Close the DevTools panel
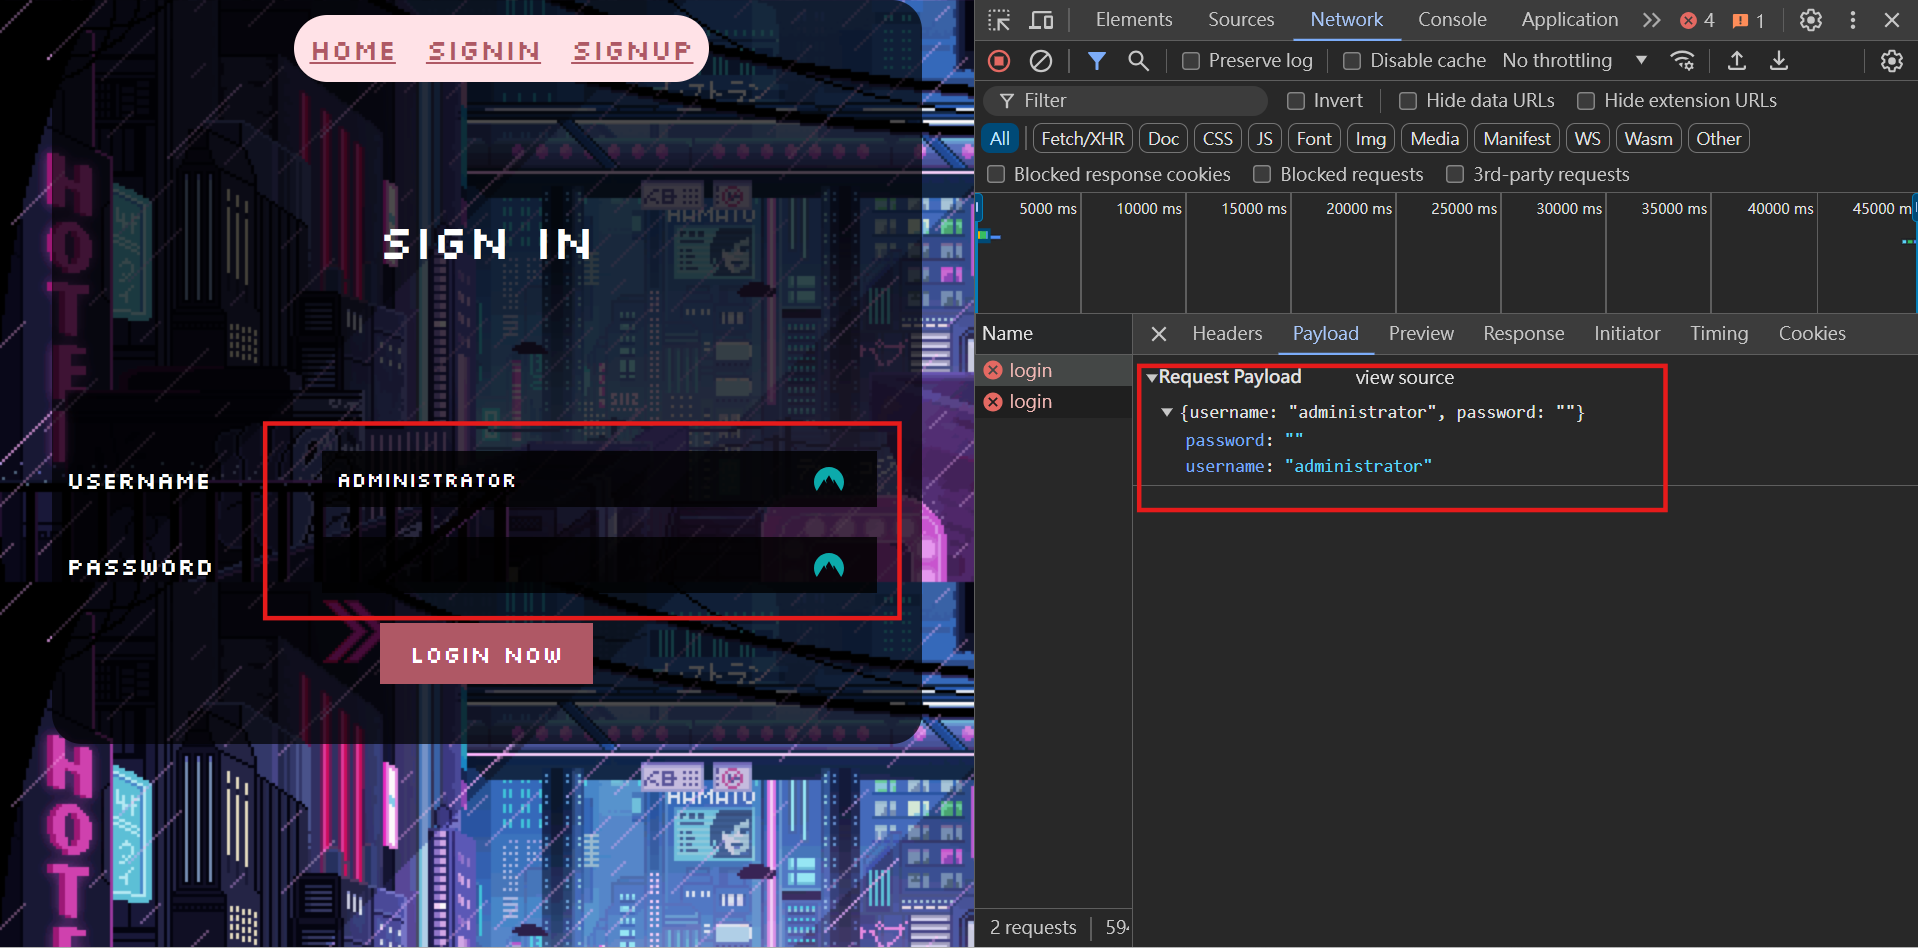1918x948 pixels. tap(1892, 20)
